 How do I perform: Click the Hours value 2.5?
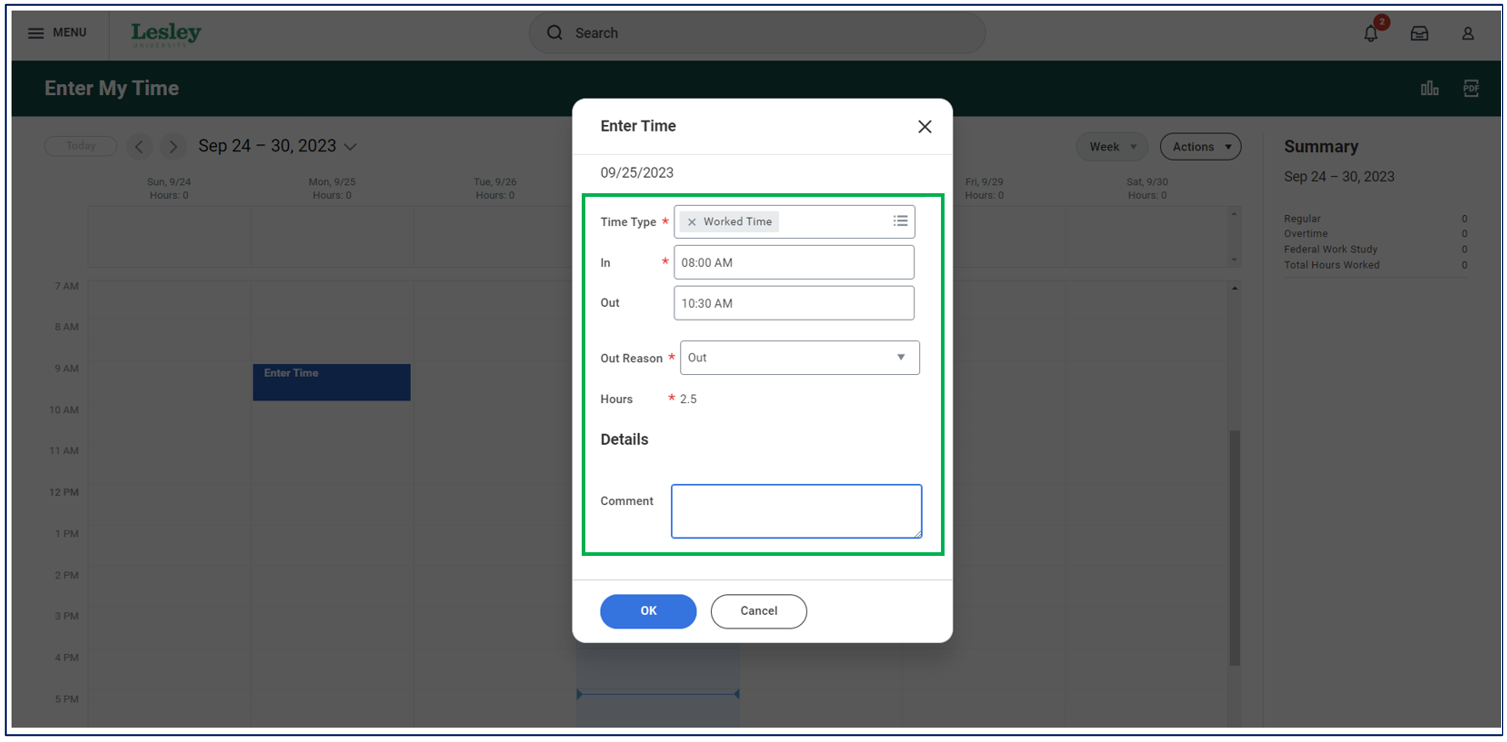click(x=688, y=399)
